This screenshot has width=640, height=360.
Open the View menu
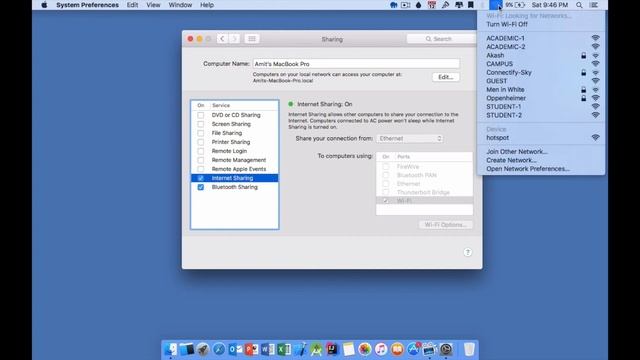tap(153, 5)
